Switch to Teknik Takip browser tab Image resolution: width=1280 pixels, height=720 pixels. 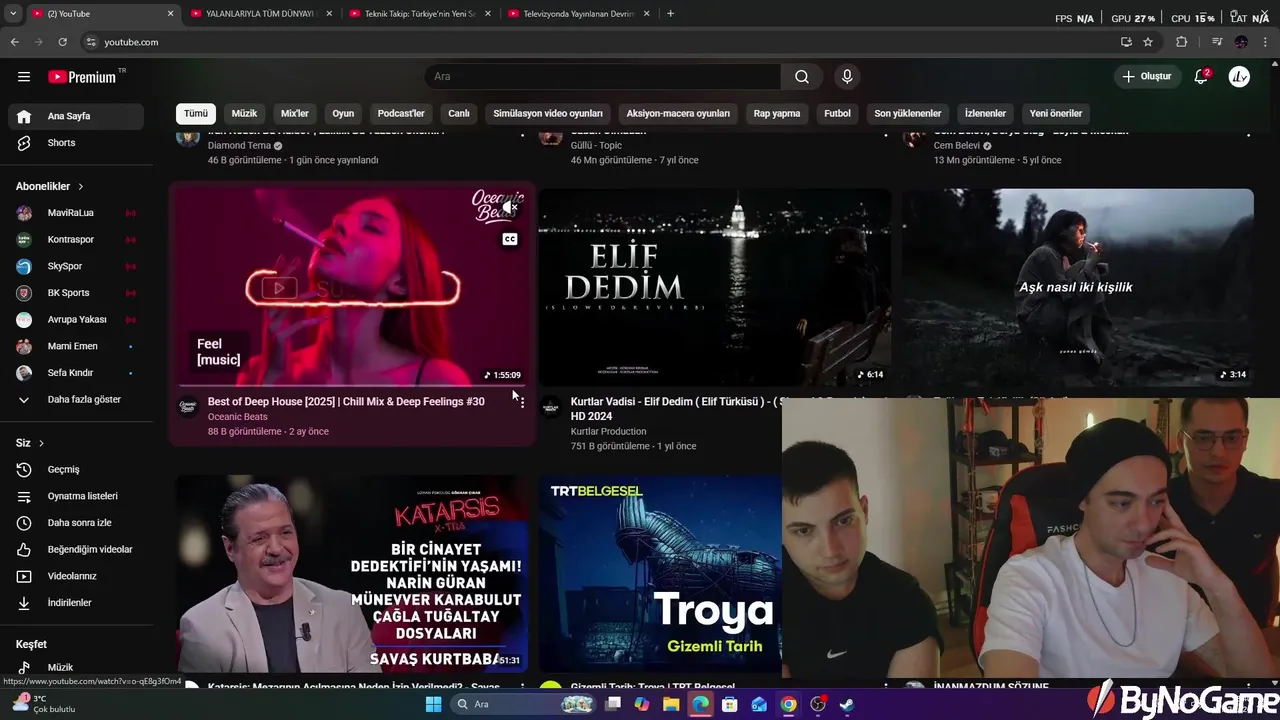(418, 14)
